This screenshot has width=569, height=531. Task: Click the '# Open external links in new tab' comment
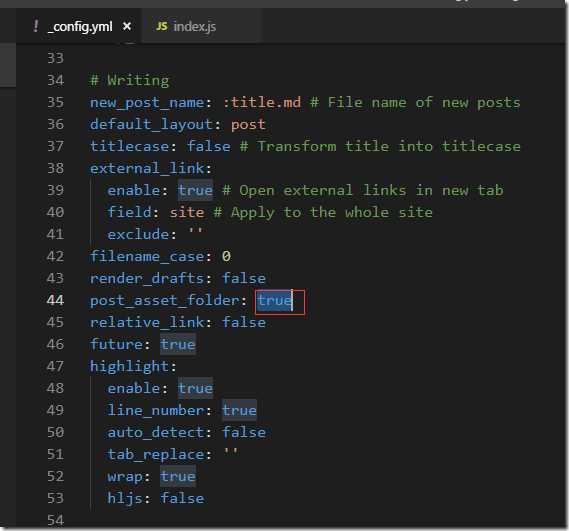(x=363, y=190)
